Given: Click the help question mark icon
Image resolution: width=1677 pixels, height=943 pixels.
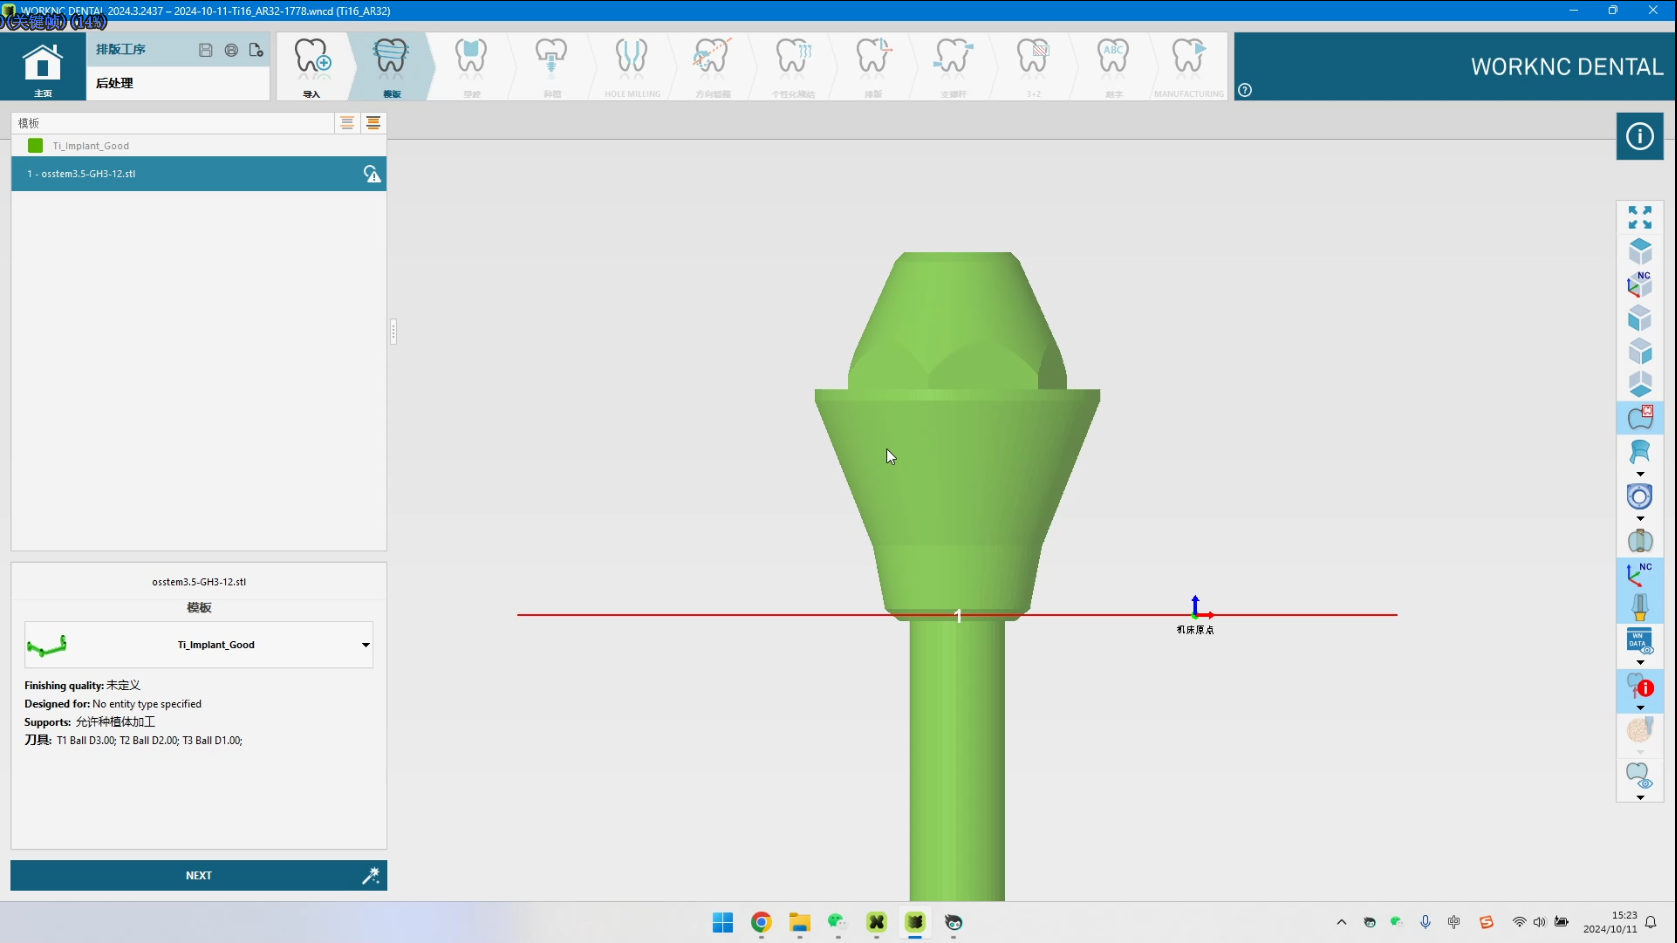Looking at the screenshot, I should tap(1245, 90).
